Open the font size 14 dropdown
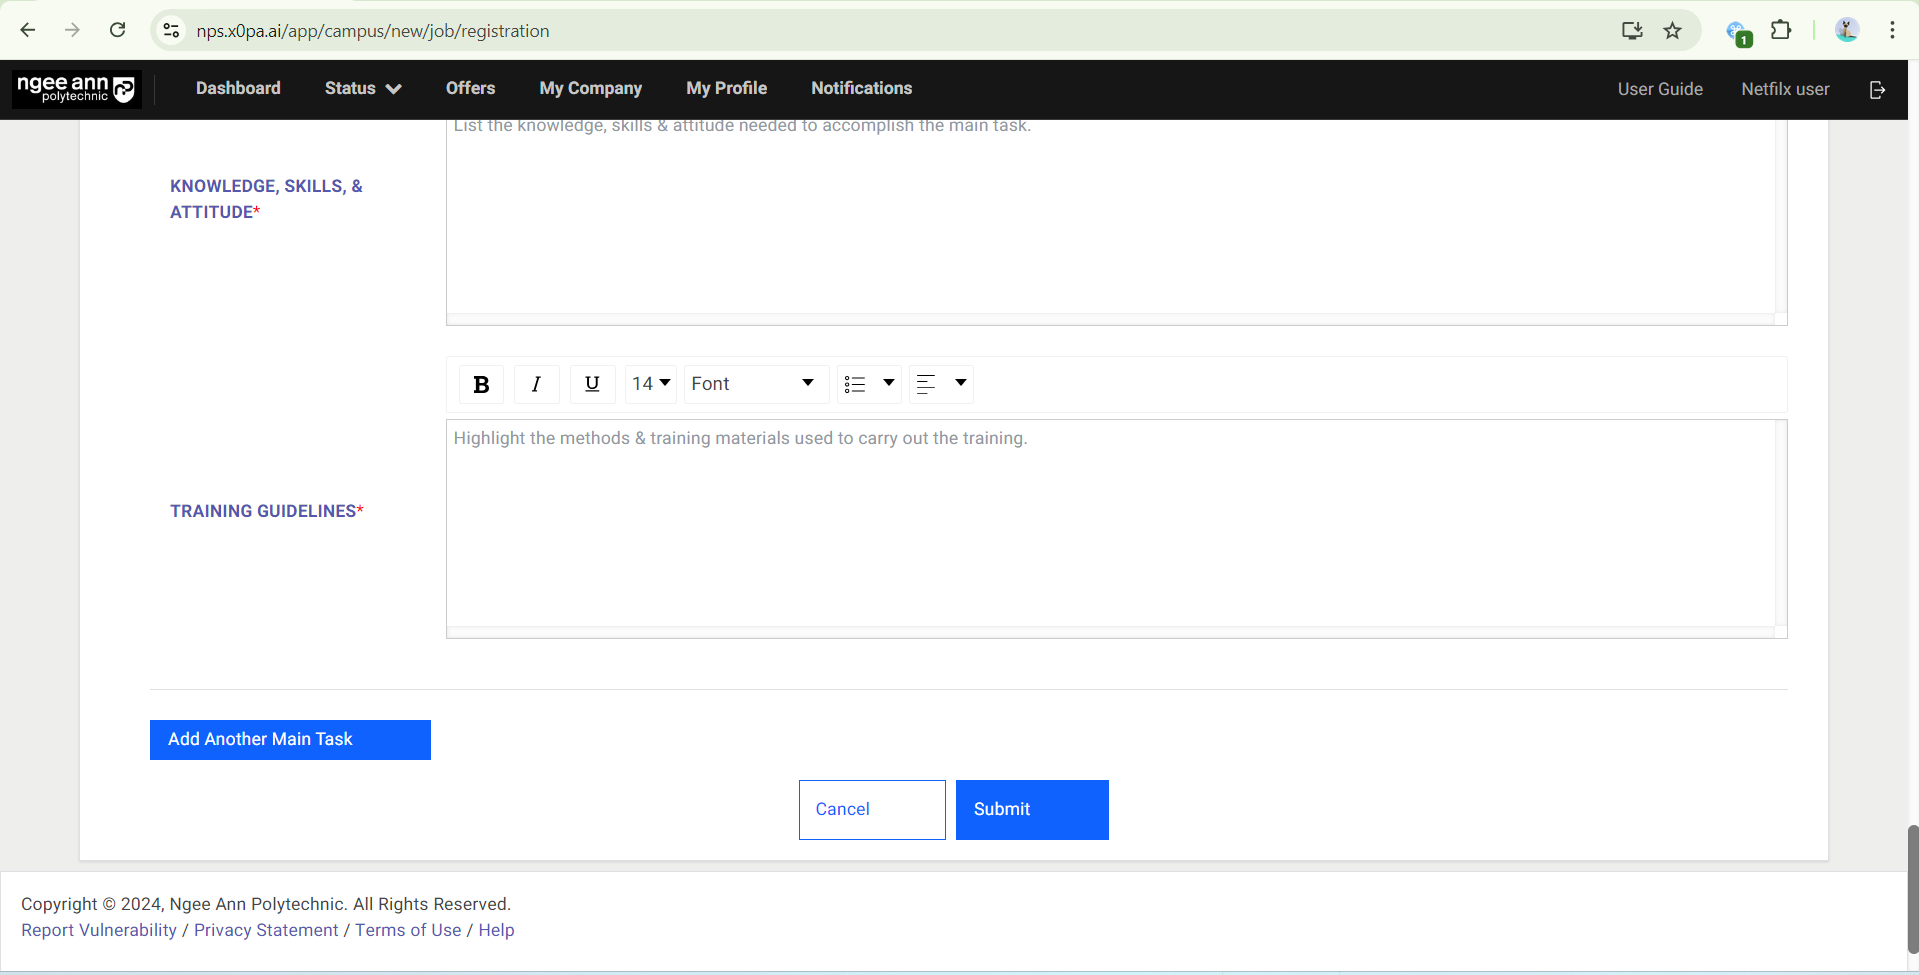The width and height of the screenshot is (1919, 975). point(651,384)
